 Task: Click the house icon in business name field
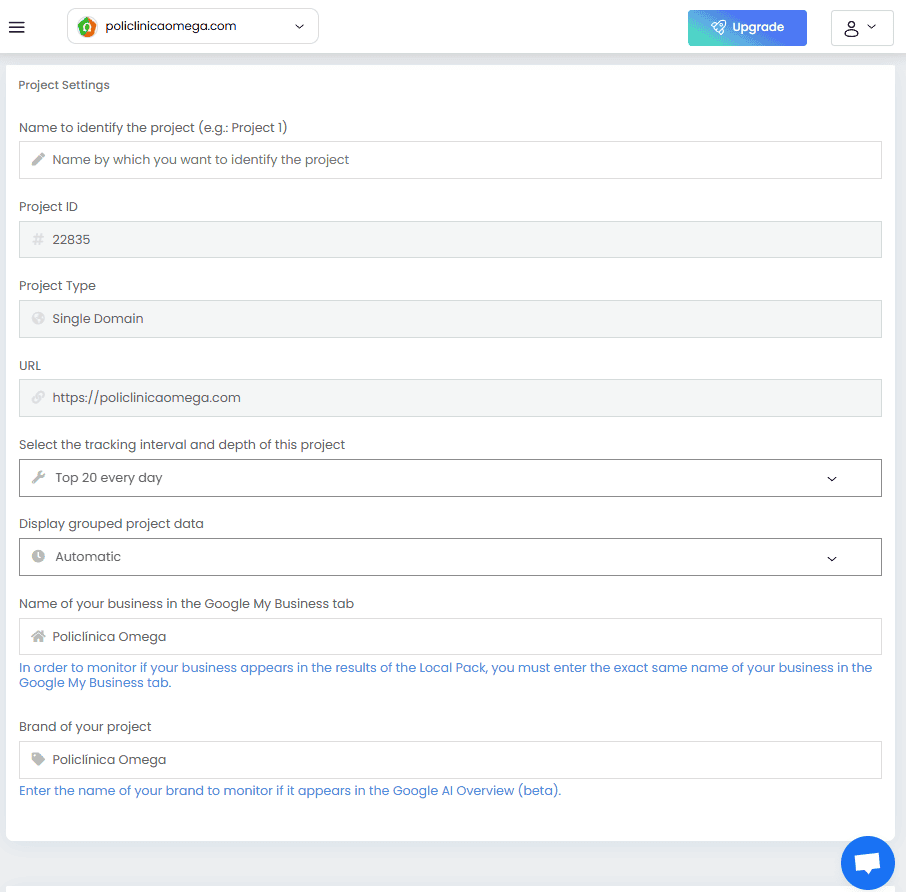click(x=39, y=636)
